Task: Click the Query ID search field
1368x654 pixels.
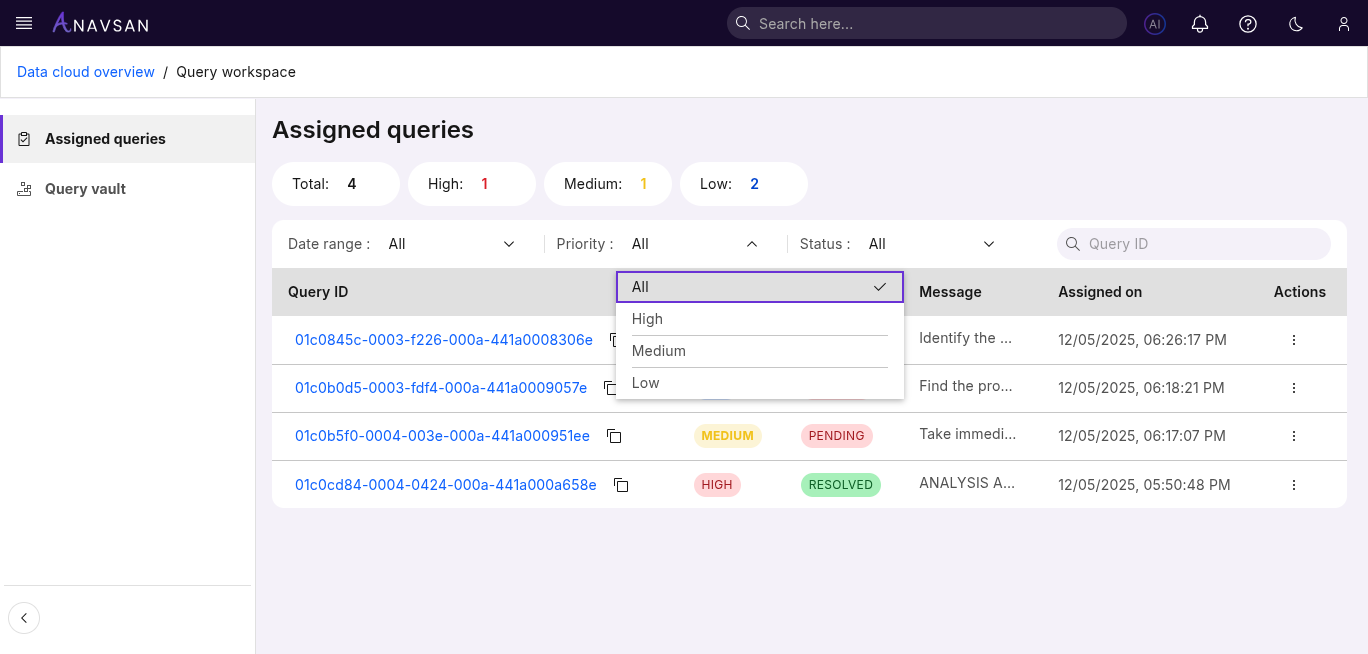Action: [x=1200, y=244]
